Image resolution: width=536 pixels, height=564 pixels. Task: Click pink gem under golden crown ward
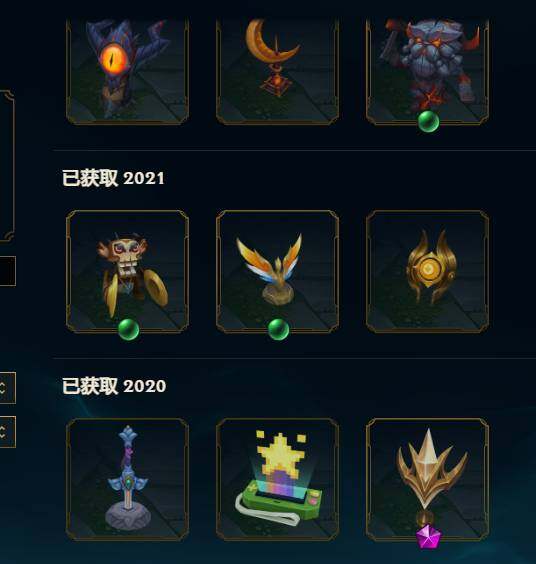coord(428,536)
